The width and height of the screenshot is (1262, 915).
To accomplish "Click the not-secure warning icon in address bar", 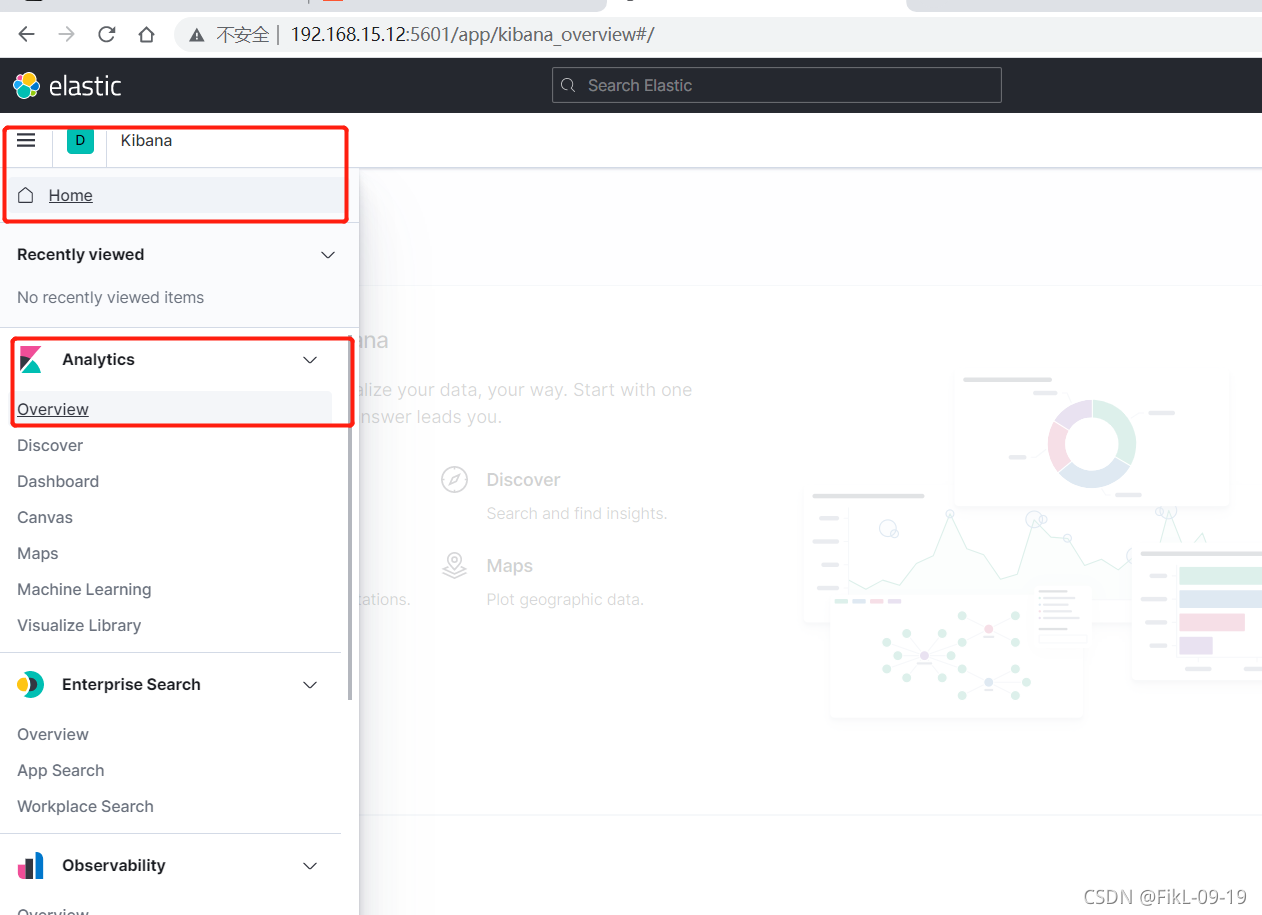I will coord(197,35).
